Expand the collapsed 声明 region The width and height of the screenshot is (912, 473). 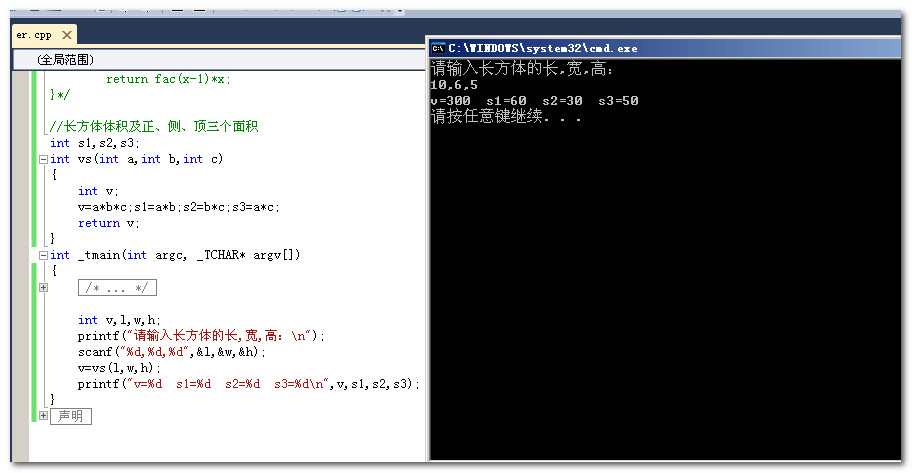pyautogui.click(x=43, y=415)
